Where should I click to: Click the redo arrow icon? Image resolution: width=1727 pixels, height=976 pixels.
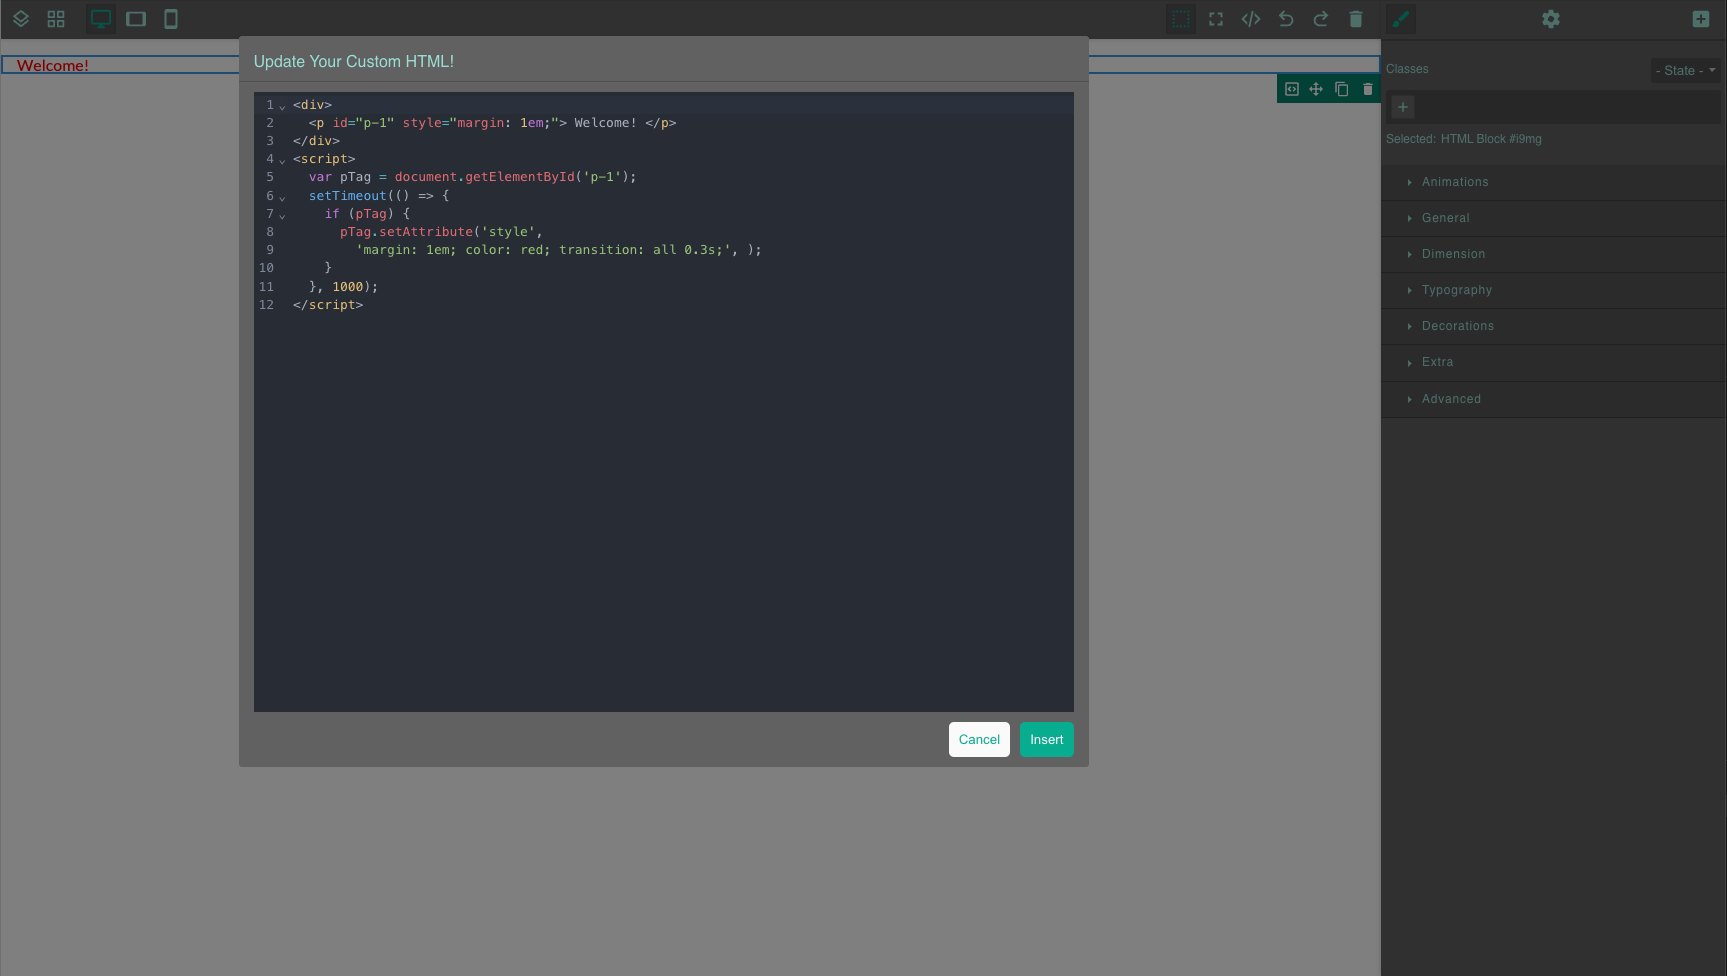1321,19
